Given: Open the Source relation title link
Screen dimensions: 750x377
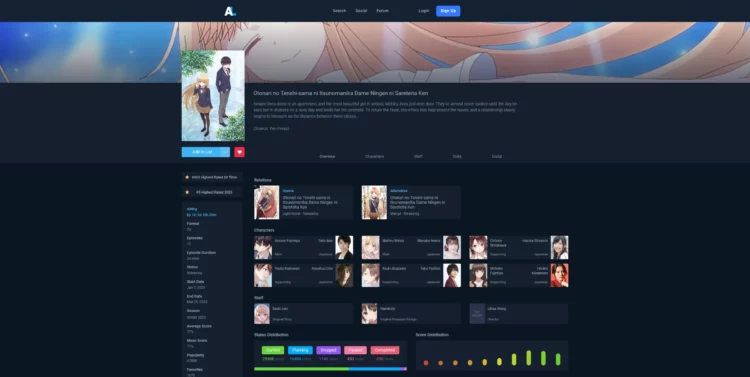Looking at the screenshot, I should pyautogui.click(x=310, y=202).
